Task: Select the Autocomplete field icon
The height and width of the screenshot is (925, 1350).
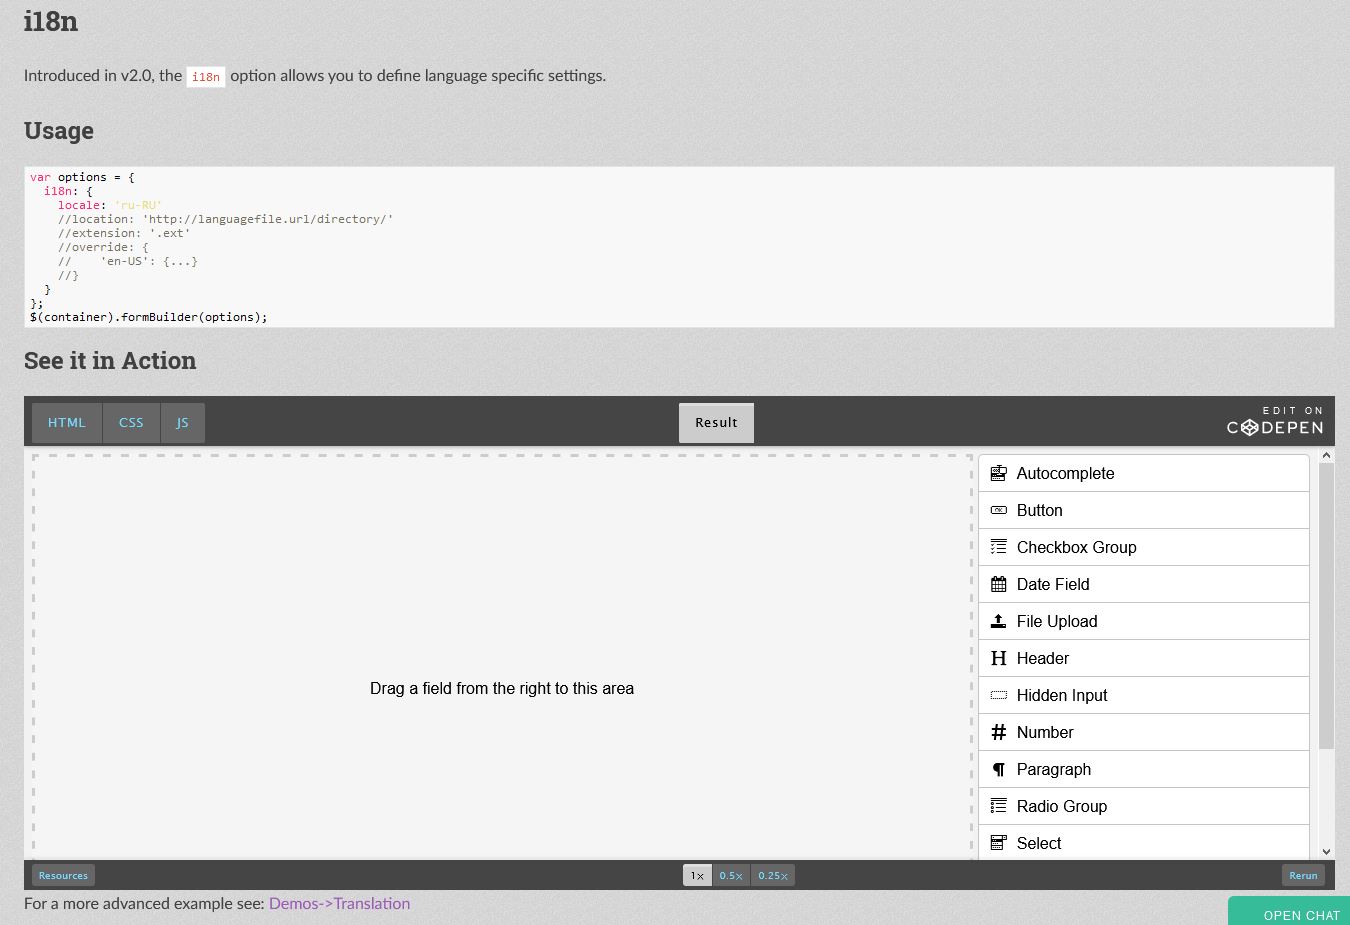Action: pos(998,473)
